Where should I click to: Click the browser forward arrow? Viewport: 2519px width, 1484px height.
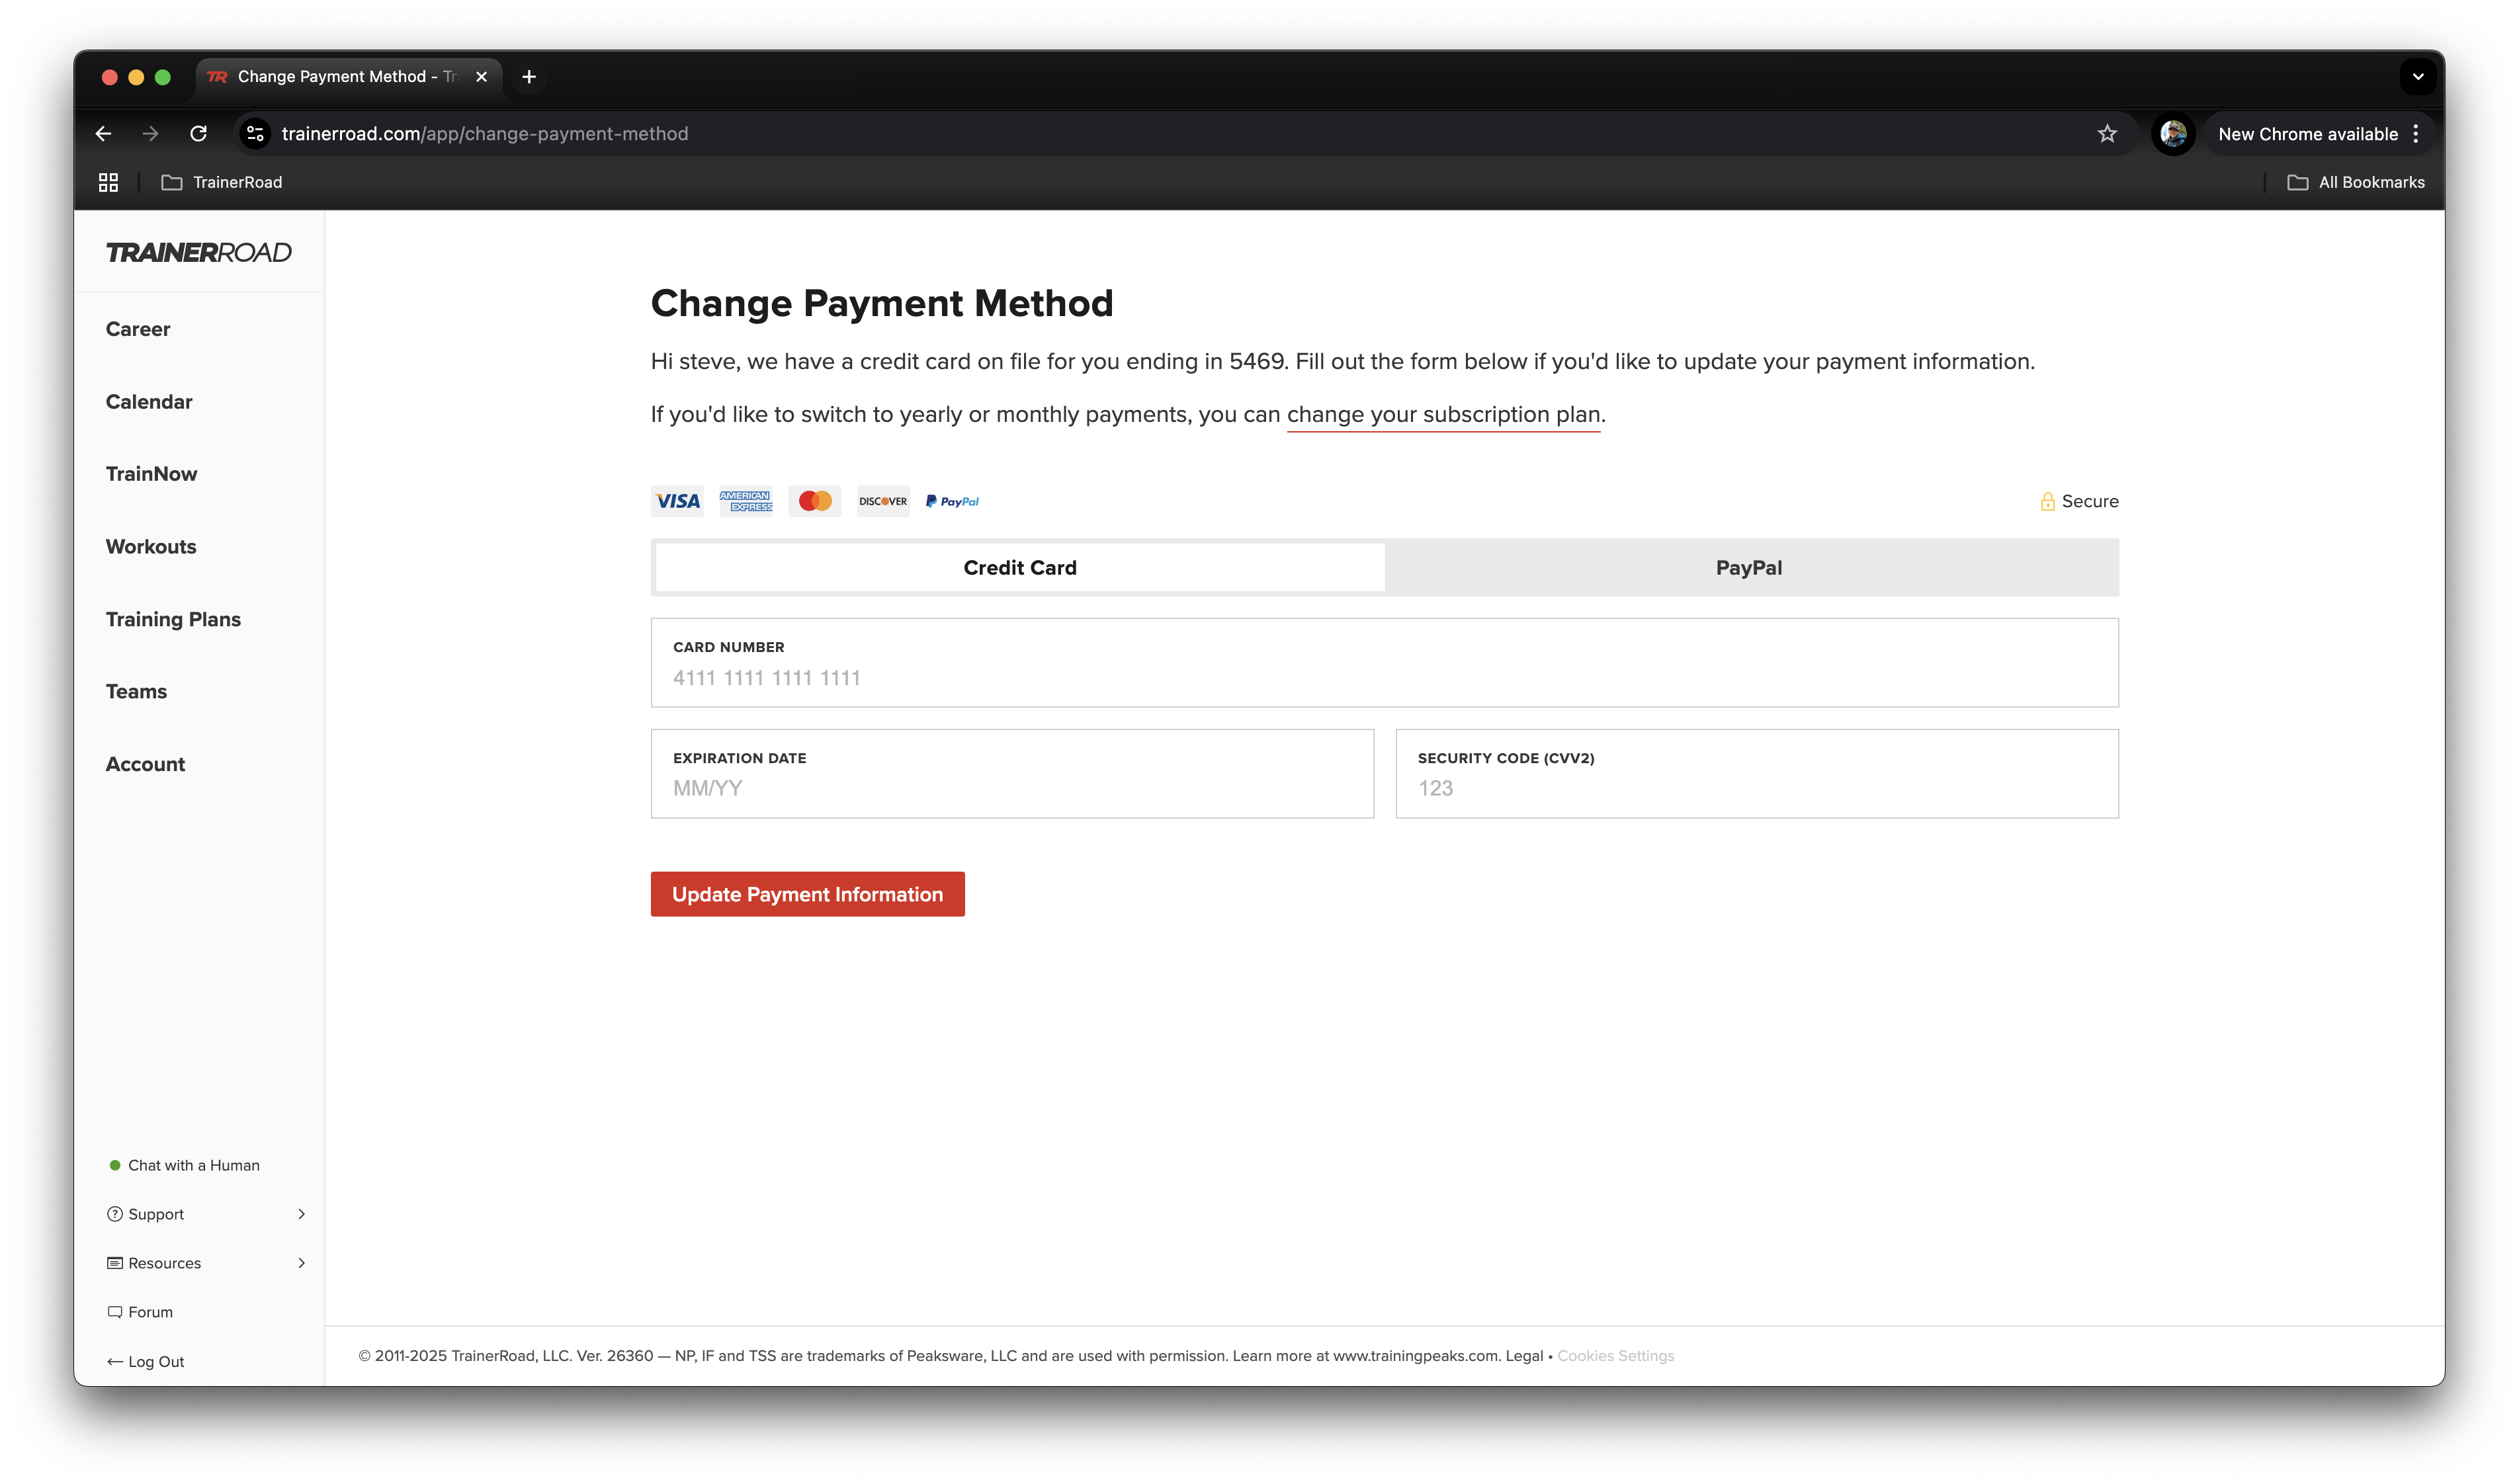[x=150, y=134]
